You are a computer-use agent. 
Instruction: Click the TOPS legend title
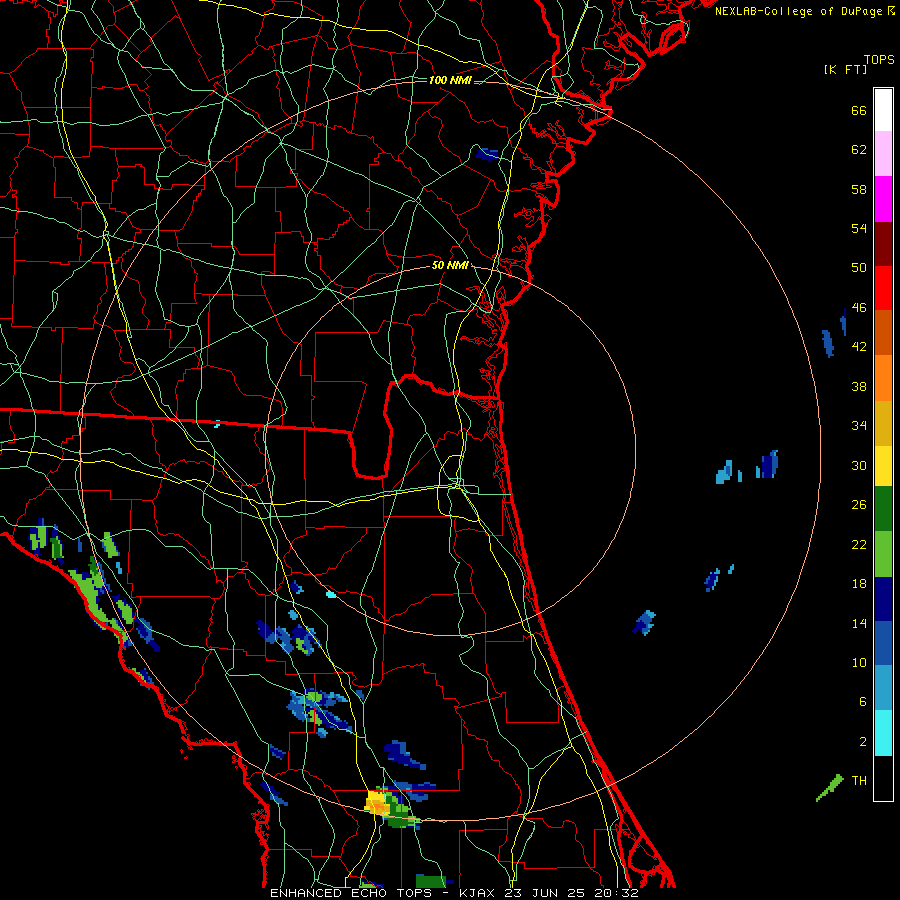pyautogui.click(x=879, y=60)
